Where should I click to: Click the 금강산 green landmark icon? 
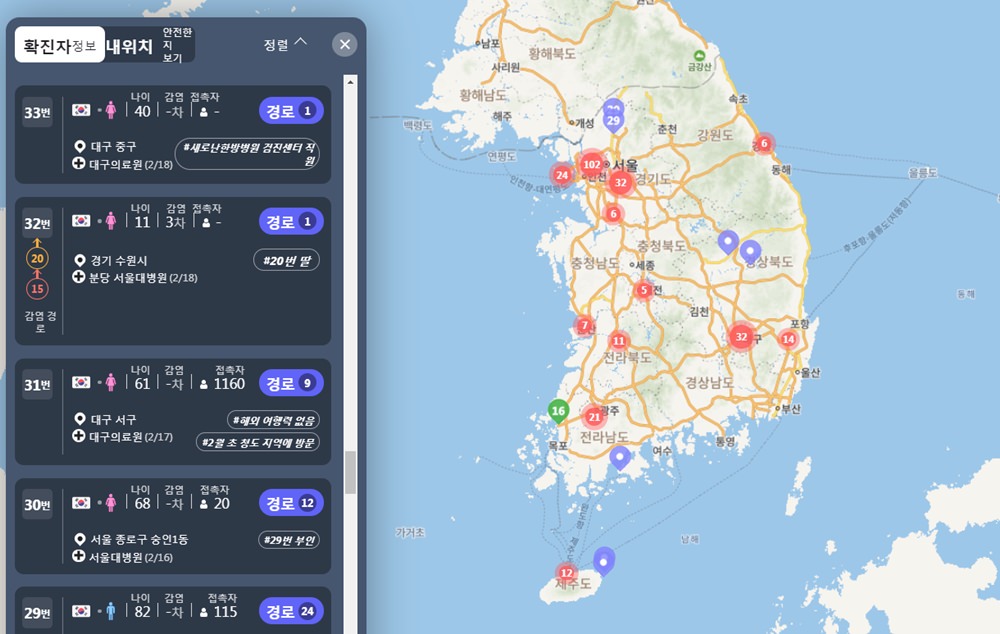[x=700, y=56]
